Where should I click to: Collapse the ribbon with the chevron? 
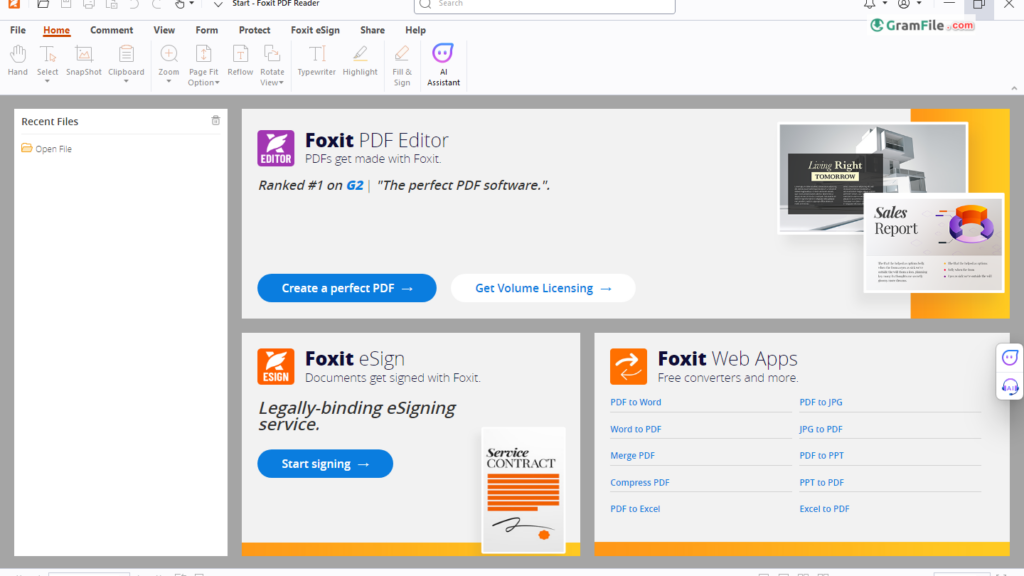point(1014,88)
